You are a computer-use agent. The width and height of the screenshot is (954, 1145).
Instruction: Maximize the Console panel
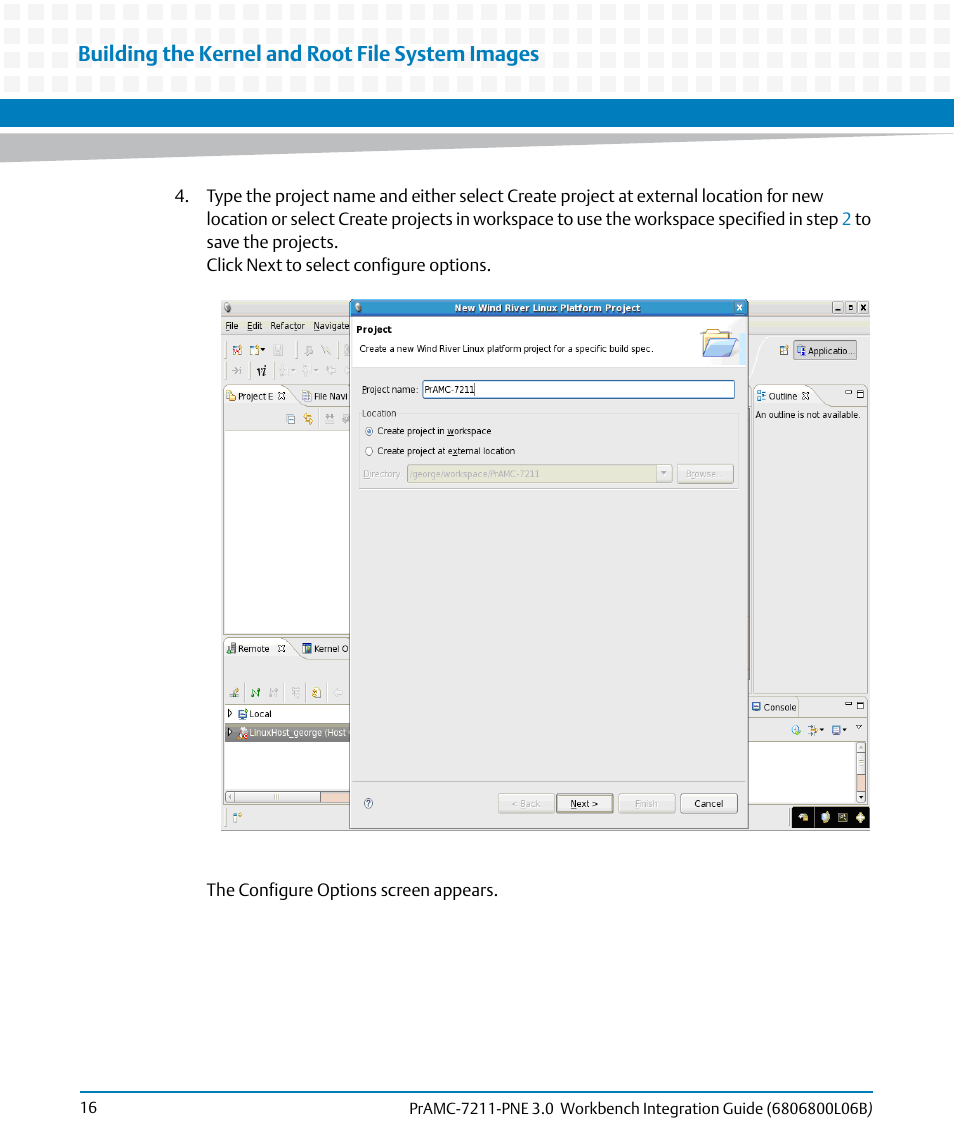point(860,705)
